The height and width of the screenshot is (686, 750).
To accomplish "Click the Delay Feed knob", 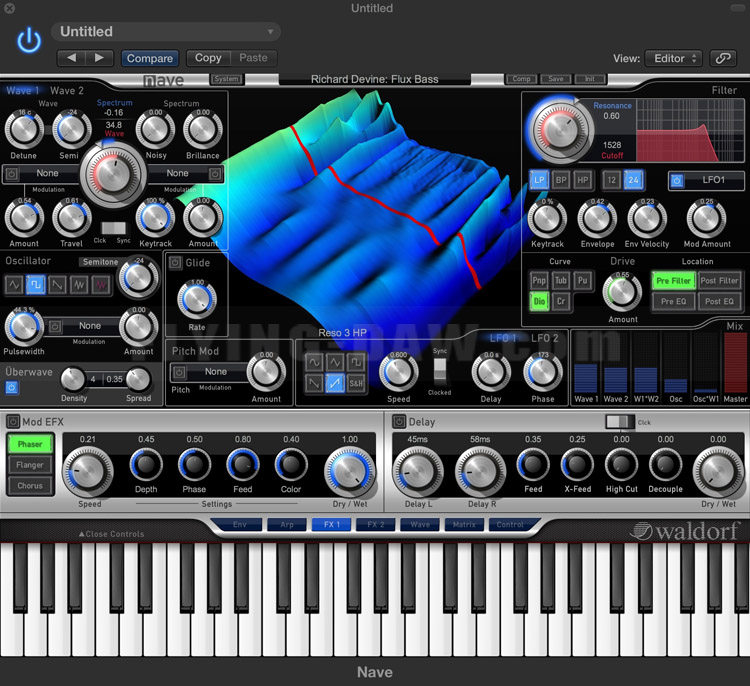I will tap(533, 465).
